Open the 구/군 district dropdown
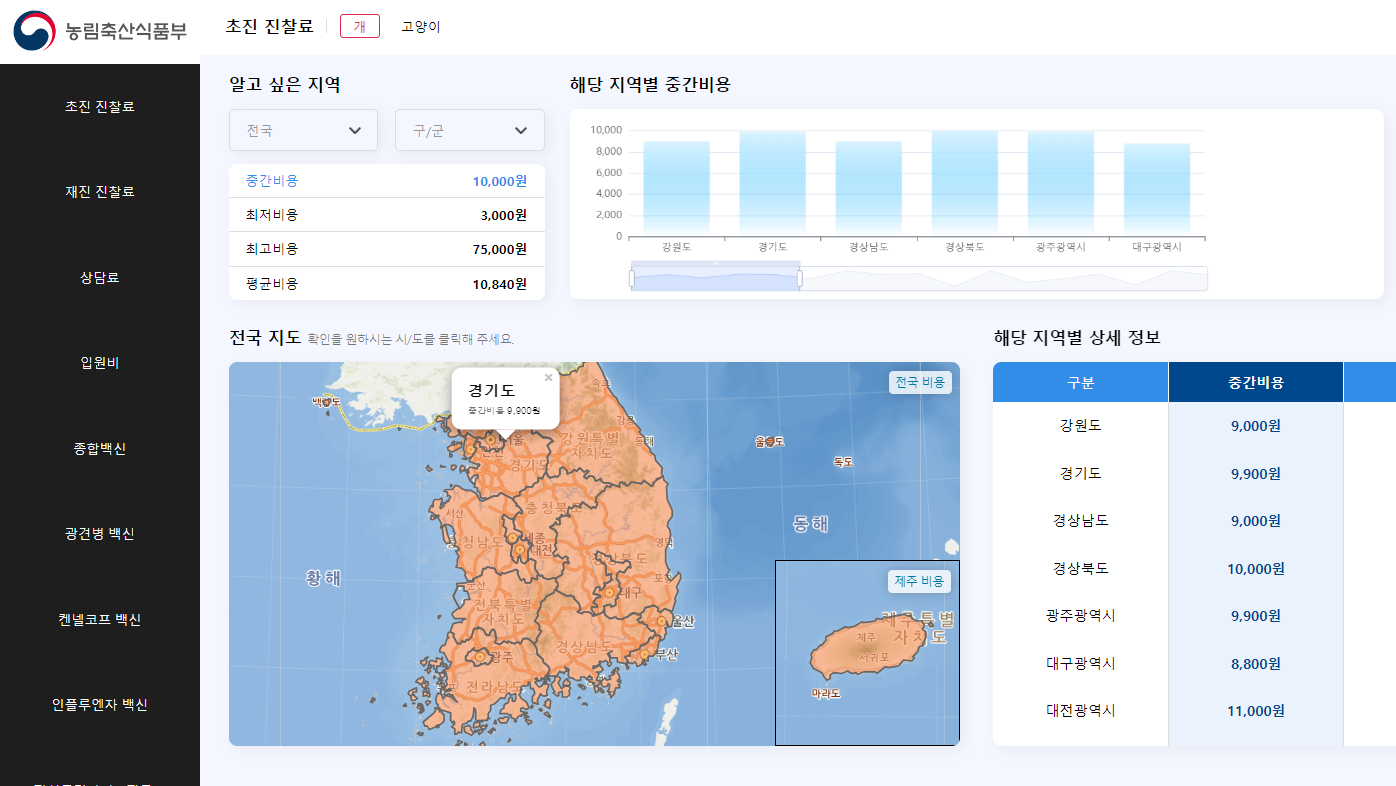Screen dimensions: 1396x786 (469, 129)
